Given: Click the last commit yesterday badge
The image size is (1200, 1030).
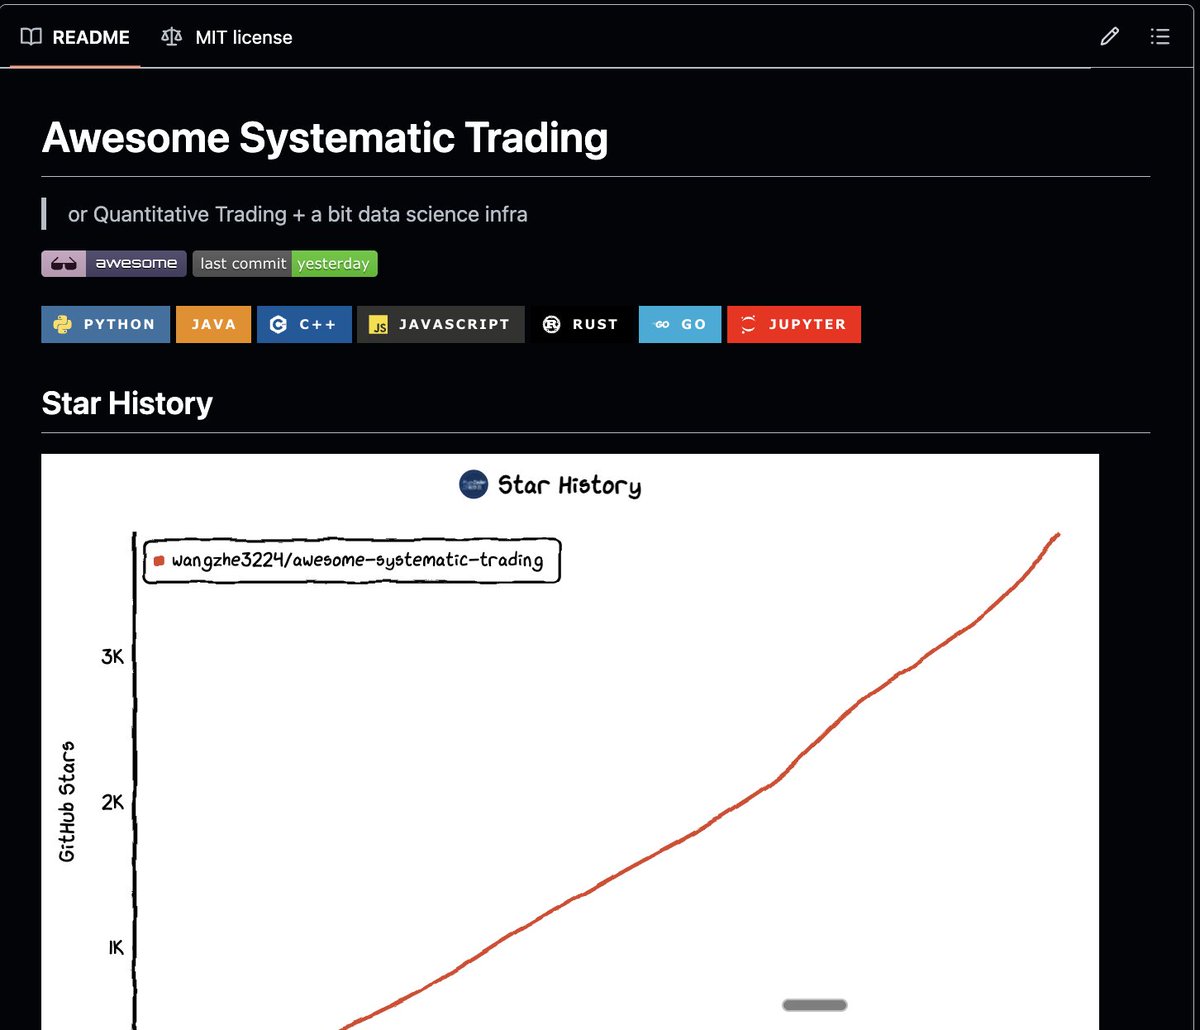Looking at the screenshot, I should (285, 264).
